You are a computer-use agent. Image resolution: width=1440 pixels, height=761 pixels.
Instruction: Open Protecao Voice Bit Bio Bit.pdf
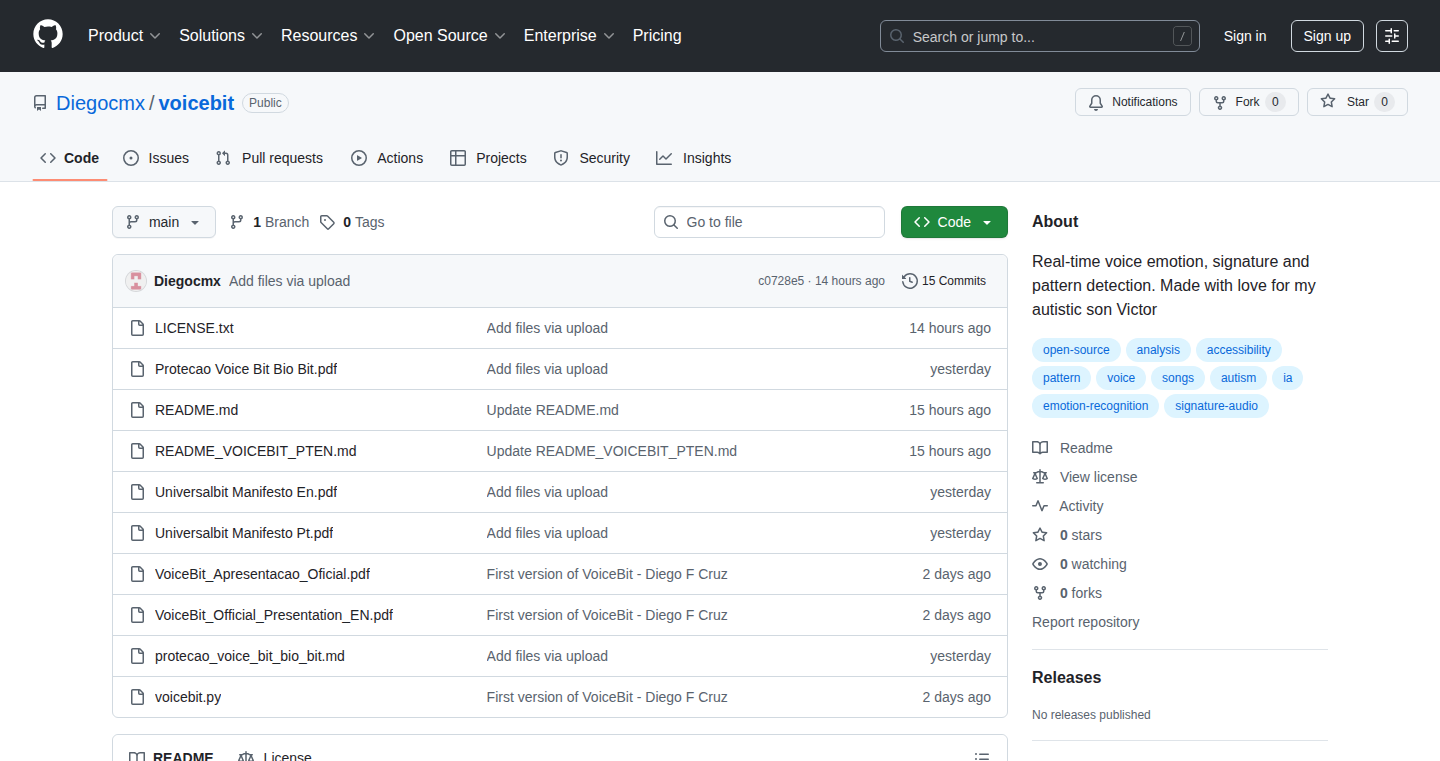coord(246,369)
